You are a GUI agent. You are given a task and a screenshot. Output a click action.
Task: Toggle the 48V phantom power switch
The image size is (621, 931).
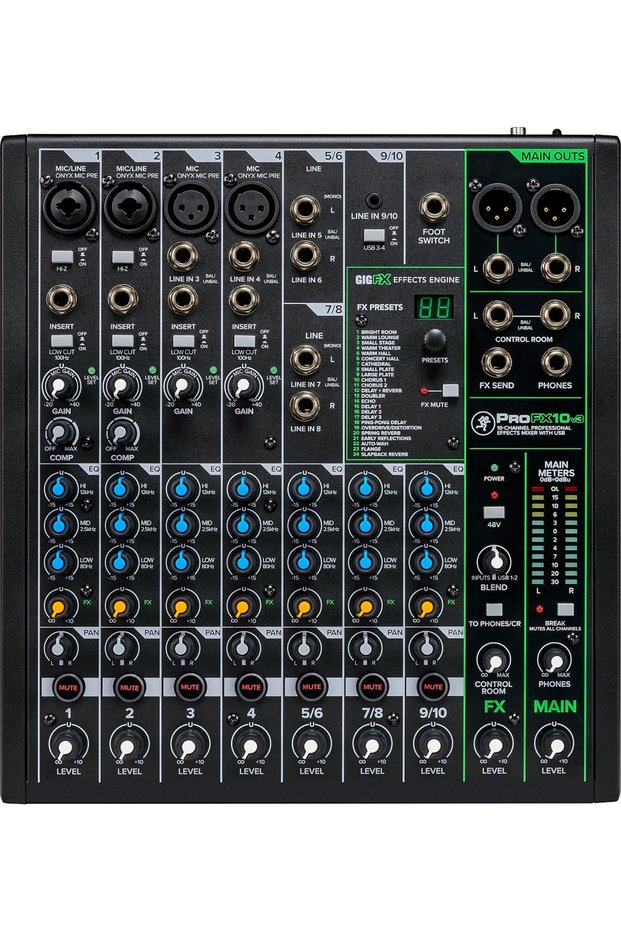[494, 512]
